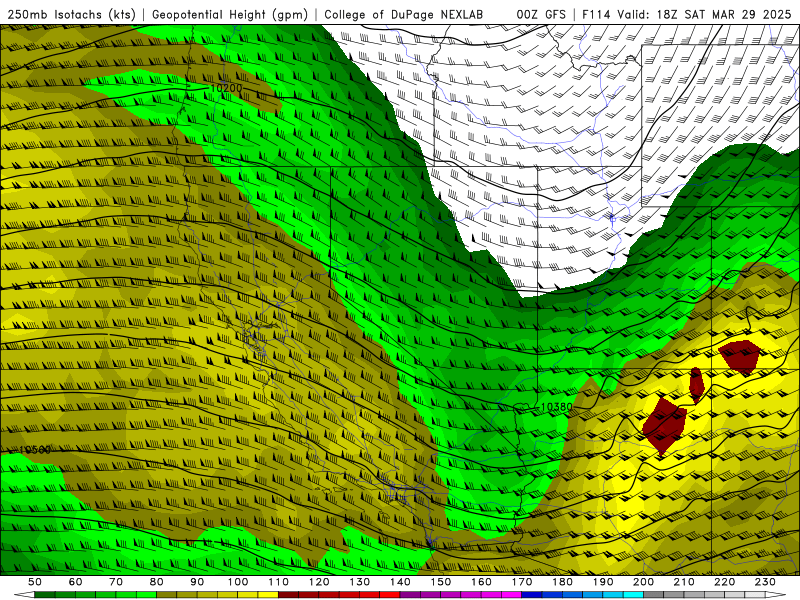
Task: Click the "Geopotential Height (gpm)" title text
Action: (x=230, y=14)
